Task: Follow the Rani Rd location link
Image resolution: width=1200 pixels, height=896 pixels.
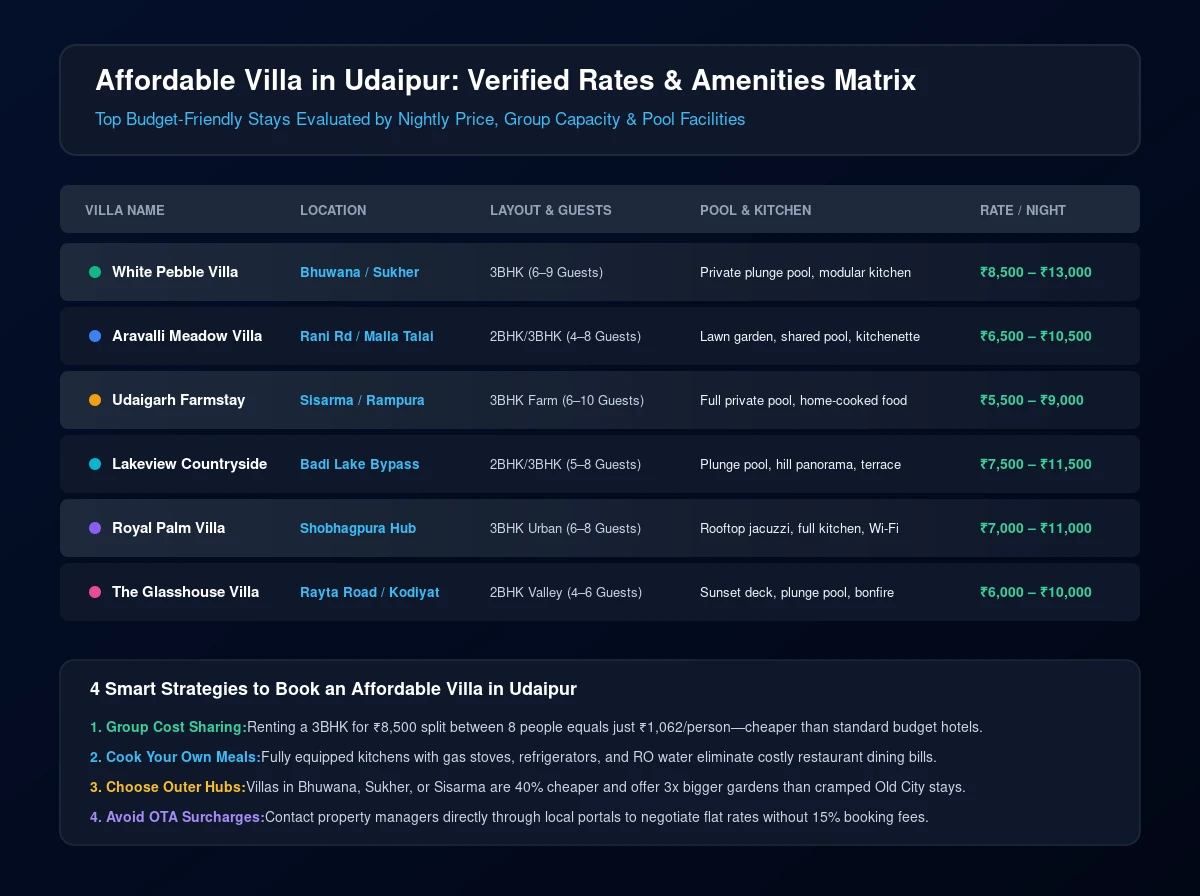Action: pyautogui.click(x=326, y=336)
